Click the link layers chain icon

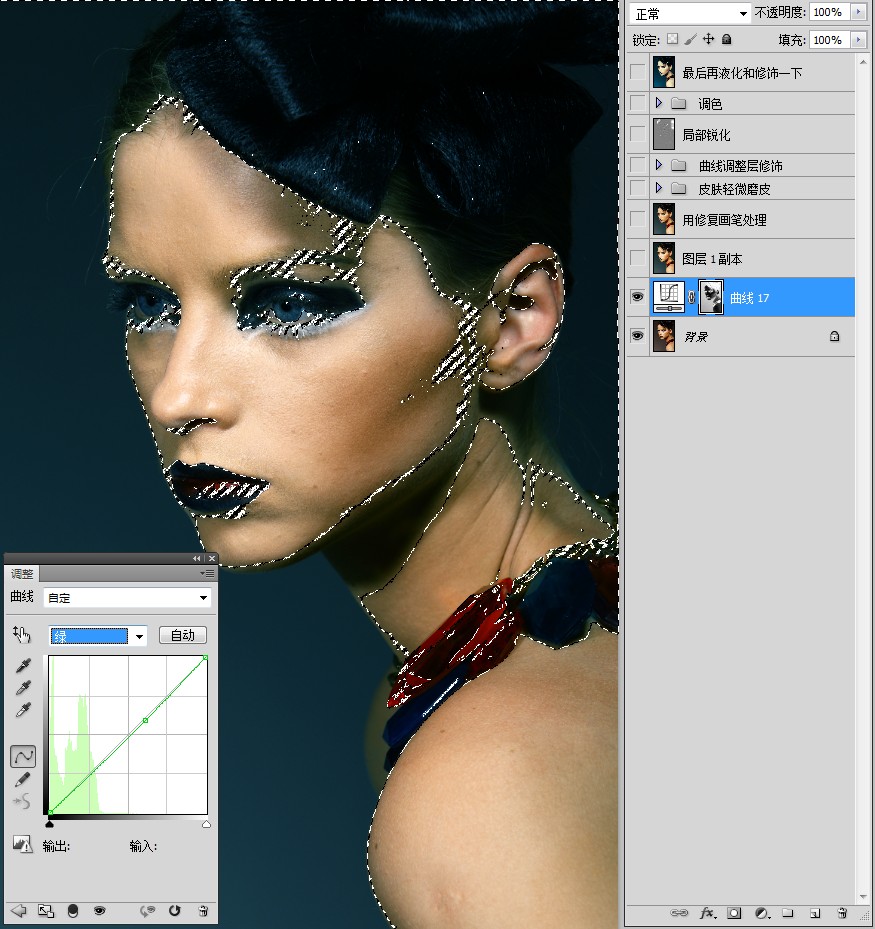(678, 913)
